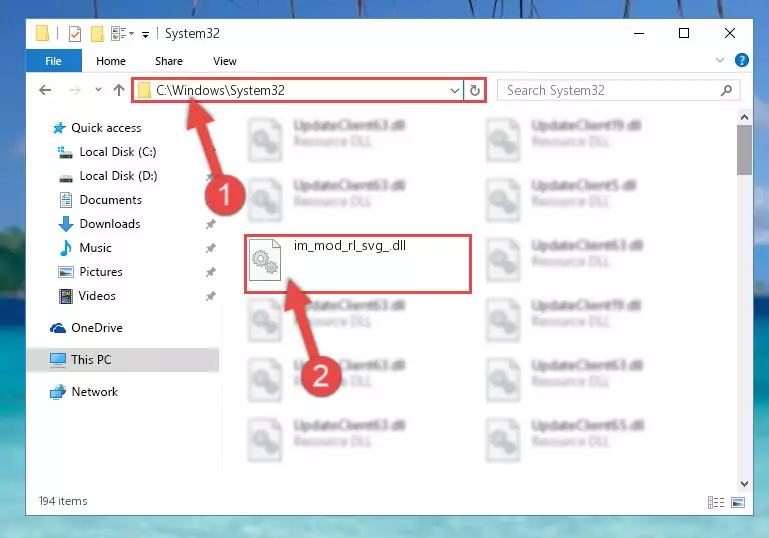Click the vertical scrollbar thumb
Screen dimensions: 769x538
click(744, 150)
